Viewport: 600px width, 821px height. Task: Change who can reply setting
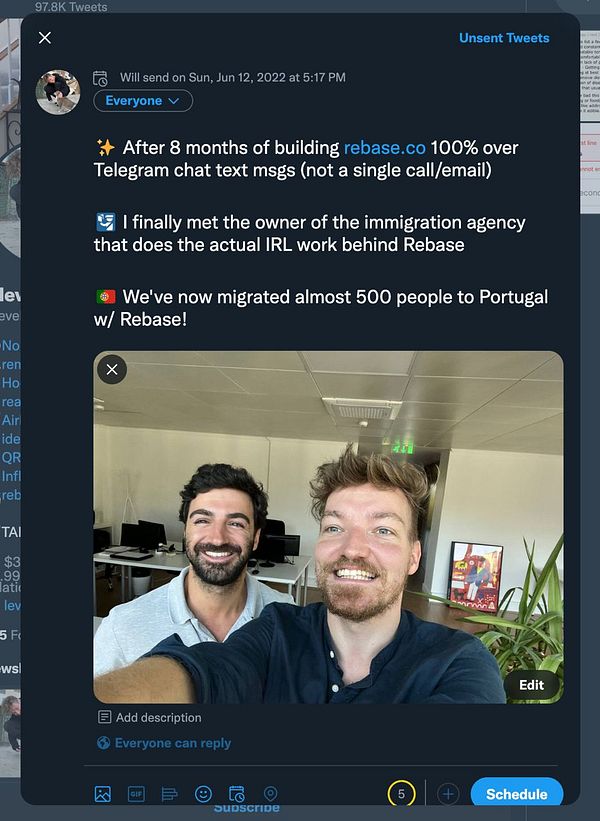(x=164, y=743)
